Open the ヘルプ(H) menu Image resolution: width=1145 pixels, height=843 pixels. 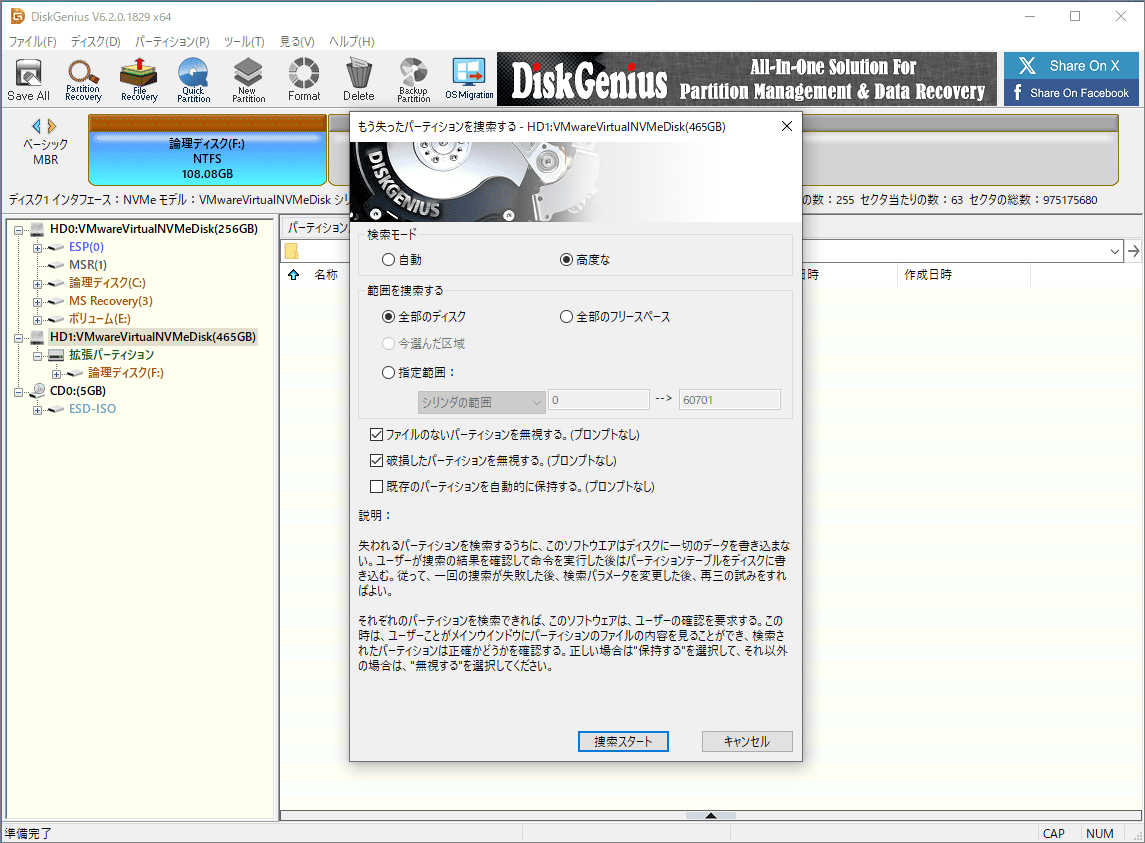coord(352,42)
